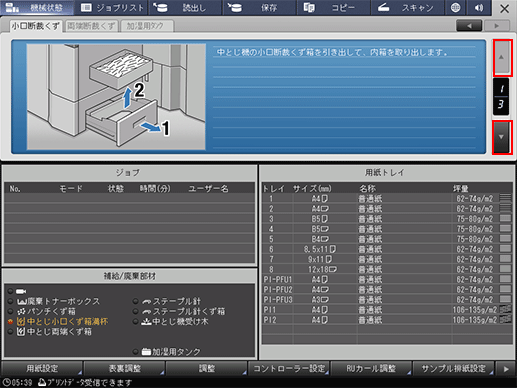This screenshot has height=388, width=517.
Task: Open the 読出し recall tab
Action: 185,8
